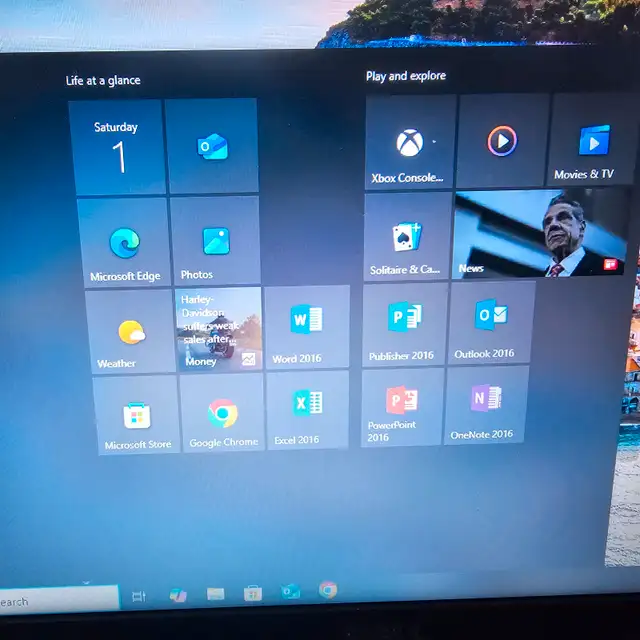Click the Task View taskbar button
Viewport: 640px width, 640px height.
point(139,597)
